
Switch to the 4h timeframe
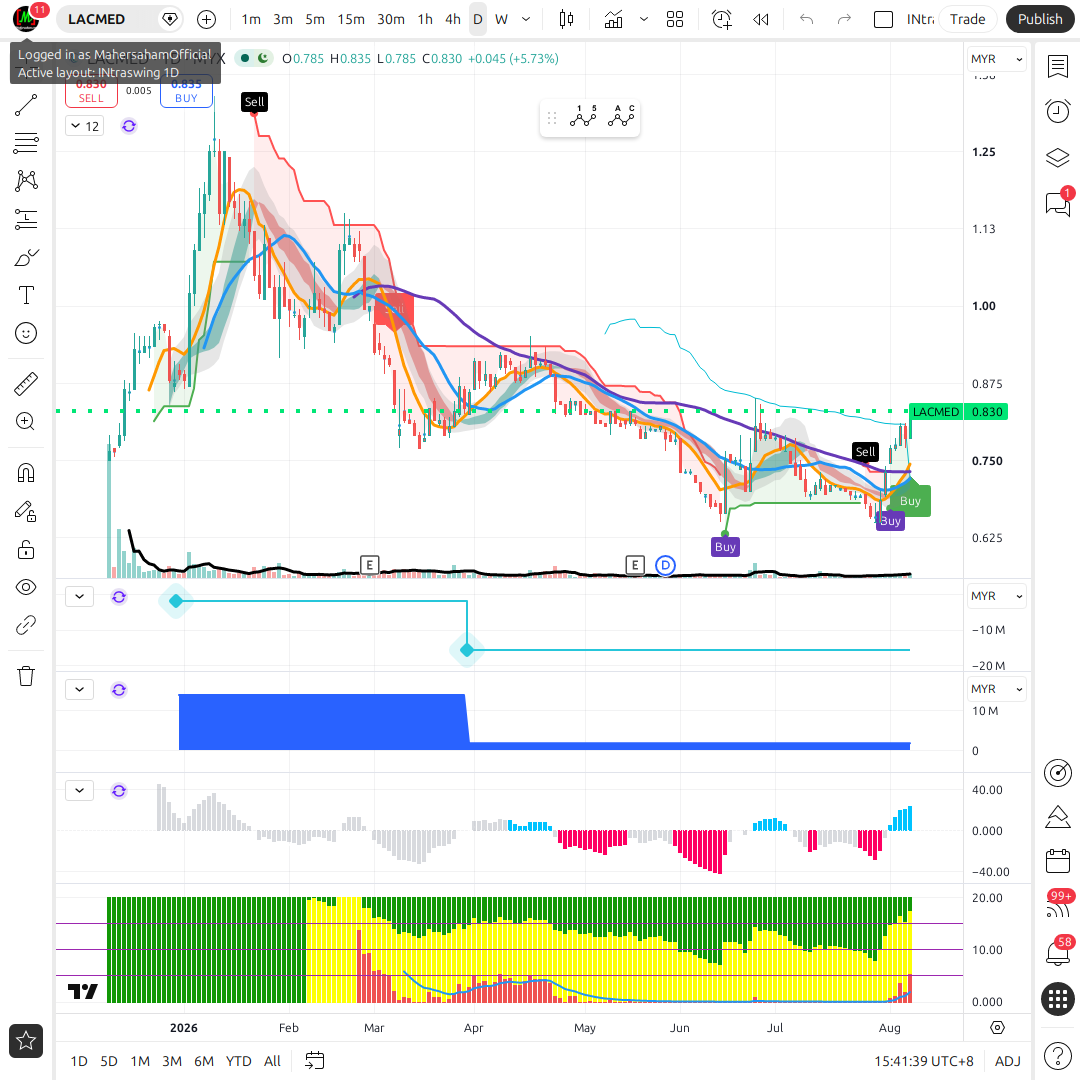click(453, 19)
